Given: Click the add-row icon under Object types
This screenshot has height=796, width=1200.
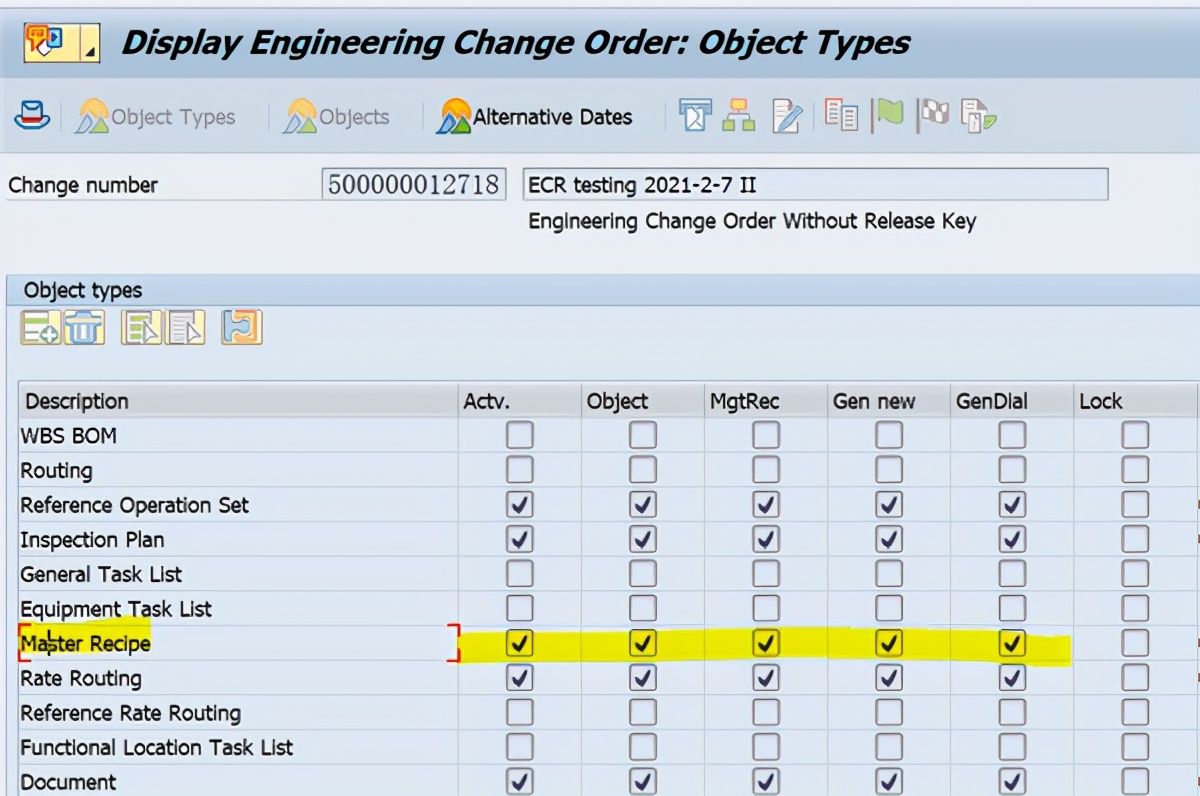Looking at the screenshot, I should (x=40, y=327).
